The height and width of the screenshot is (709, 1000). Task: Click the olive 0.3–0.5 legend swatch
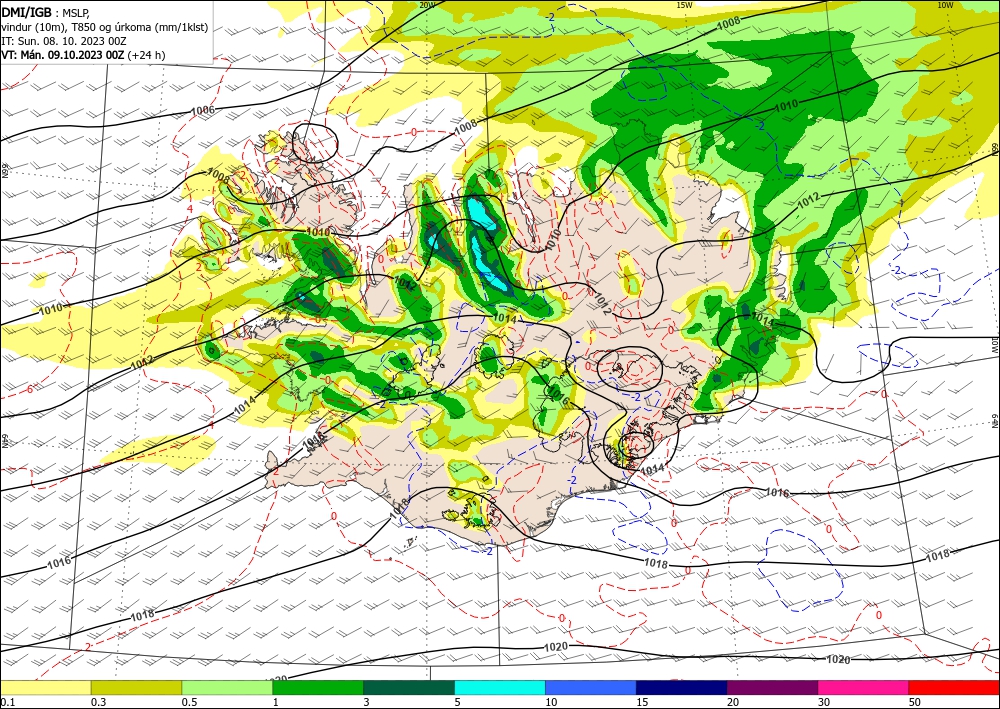136,687
